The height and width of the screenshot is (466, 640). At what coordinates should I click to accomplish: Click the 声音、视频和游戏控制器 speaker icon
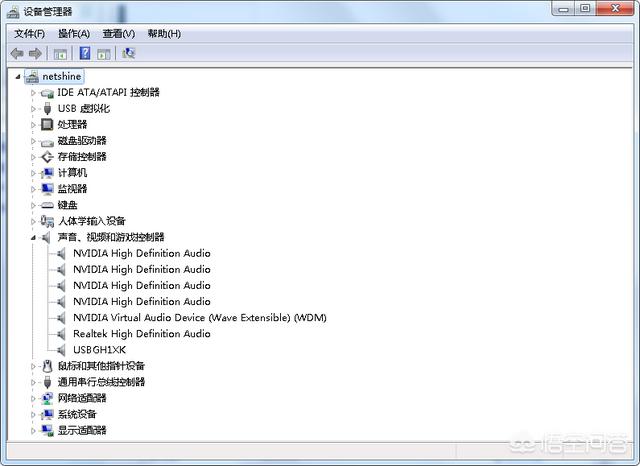[47, 237]
